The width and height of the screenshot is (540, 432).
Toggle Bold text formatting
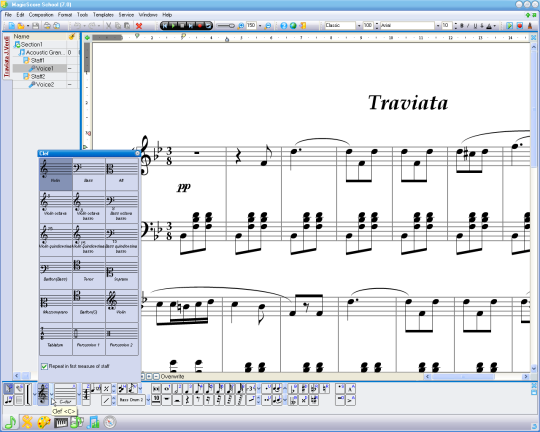tap(462, 26)
